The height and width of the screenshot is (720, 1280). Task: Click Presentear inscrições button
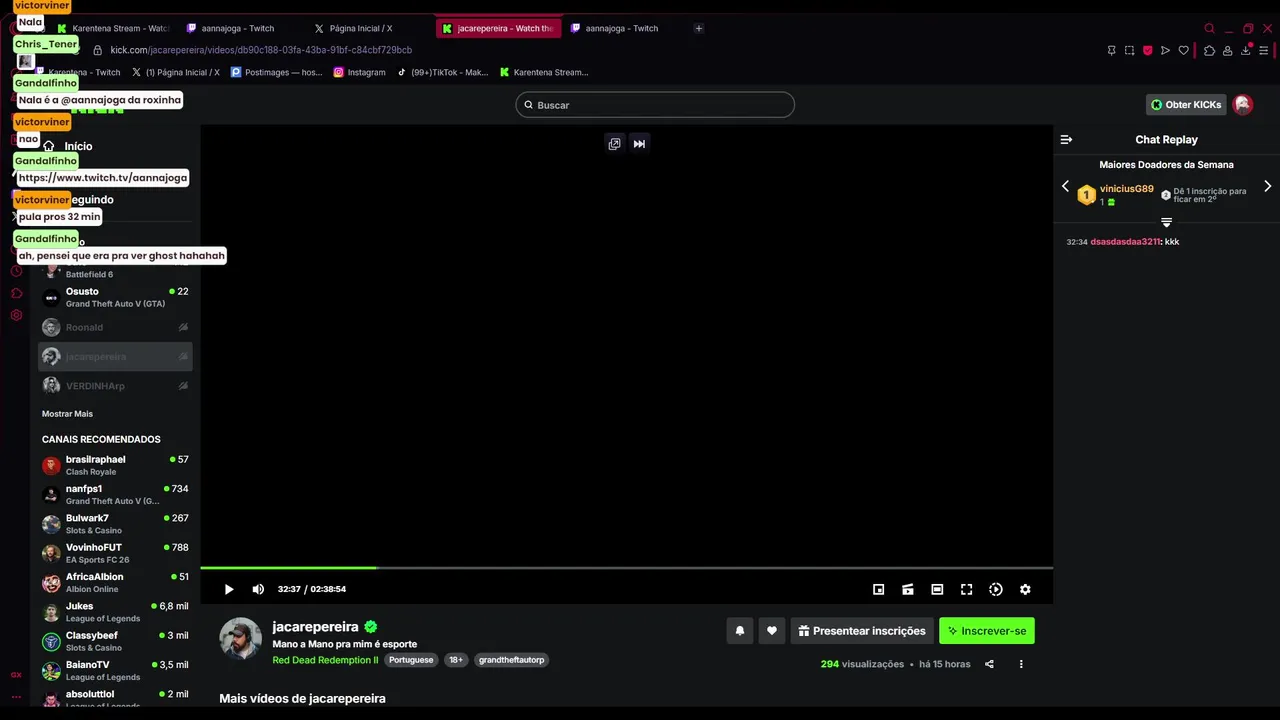pos(862,631)
